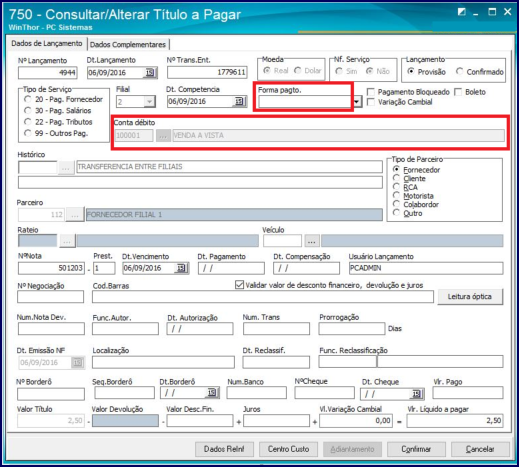Open the Dt.Borderô calendar picker
Viewport: 519px width, 467px height.
pos(212,393)
